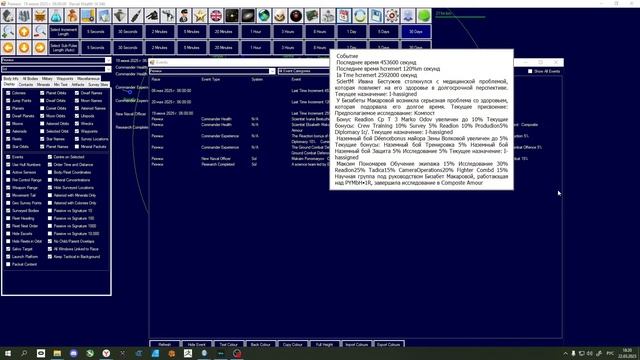Click the Refresh button in Events window
The width and height of the screenshot is (640, 360).
pyautogui.click(x=164, y=344)
